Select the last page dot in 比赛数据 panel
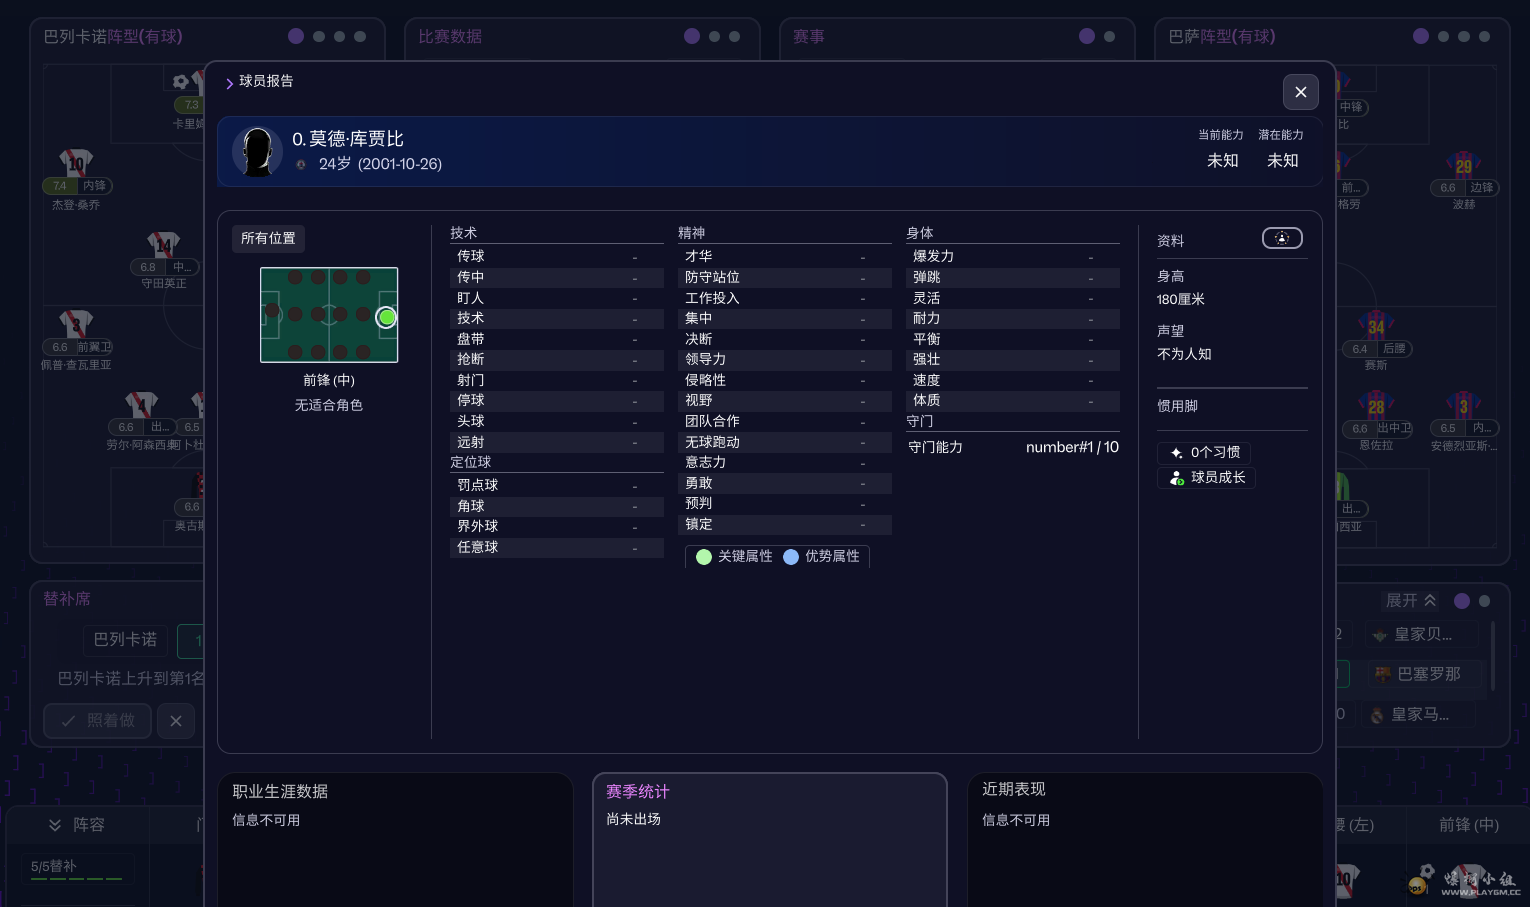Screen dimensions: 1530x907 (x=735, y=36)
